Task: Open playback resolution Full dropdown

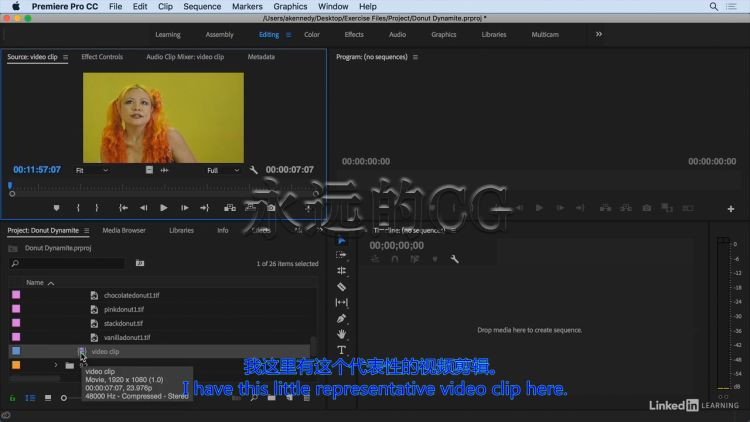Action: point(222,170)
